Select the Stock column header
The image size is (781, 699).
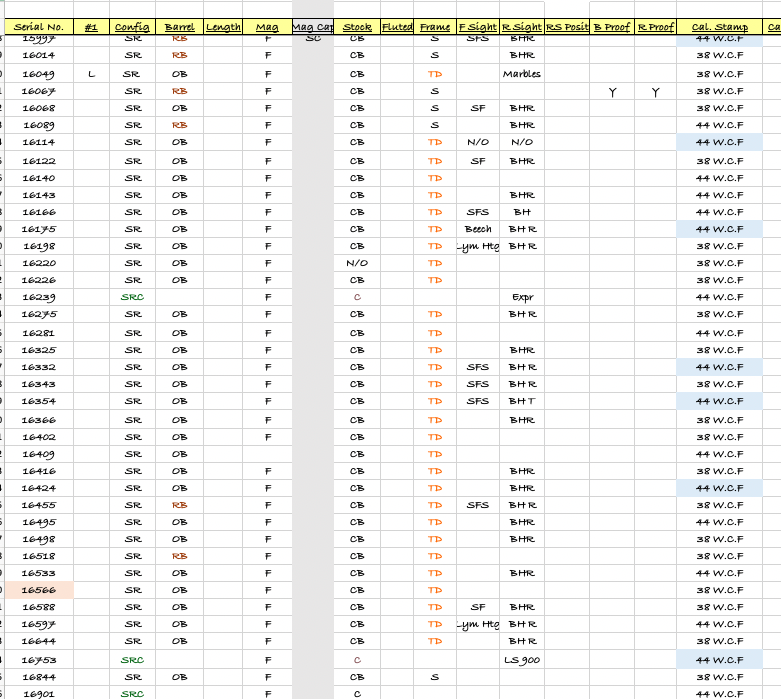coord(357,27)
